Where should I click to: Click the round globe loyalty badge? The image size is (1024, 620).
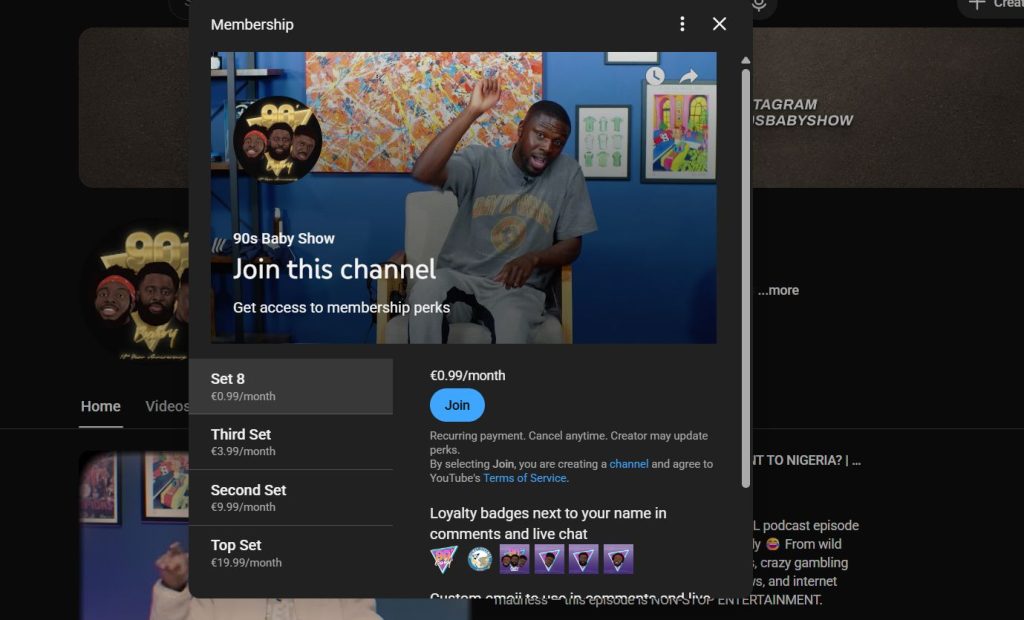480,559
